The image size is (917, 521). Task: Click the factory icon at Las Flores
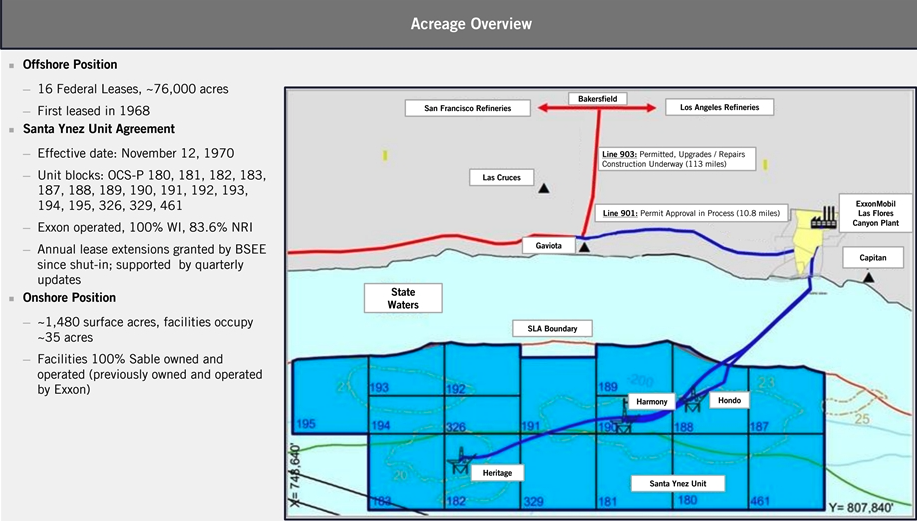(x=824, y=217)
